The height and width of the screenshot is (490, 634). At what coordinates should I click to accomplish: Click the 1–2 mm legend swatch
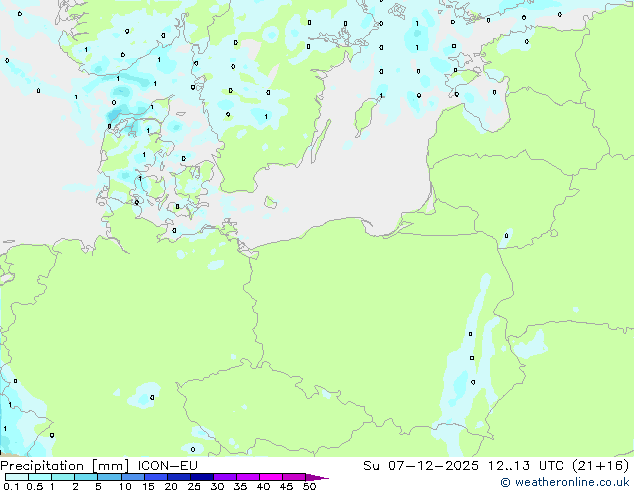pos(63,477)
